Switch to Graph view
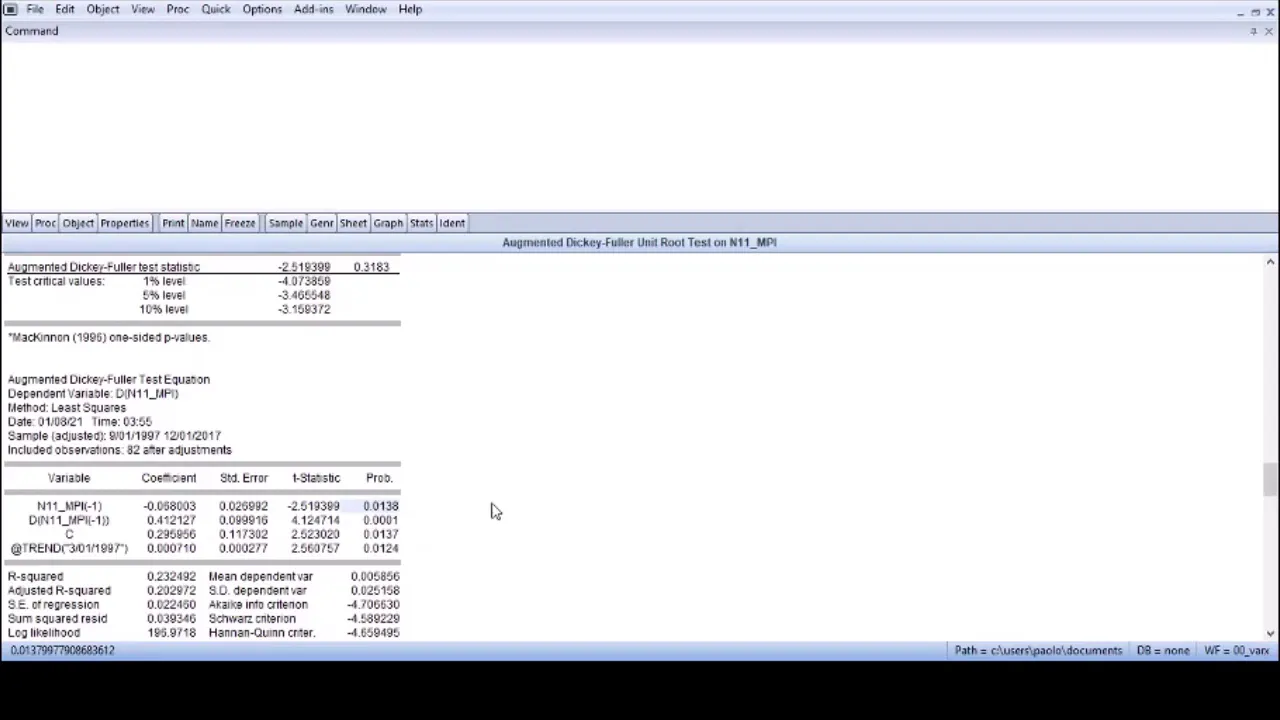1280x720 pixels. pos(388,223)
